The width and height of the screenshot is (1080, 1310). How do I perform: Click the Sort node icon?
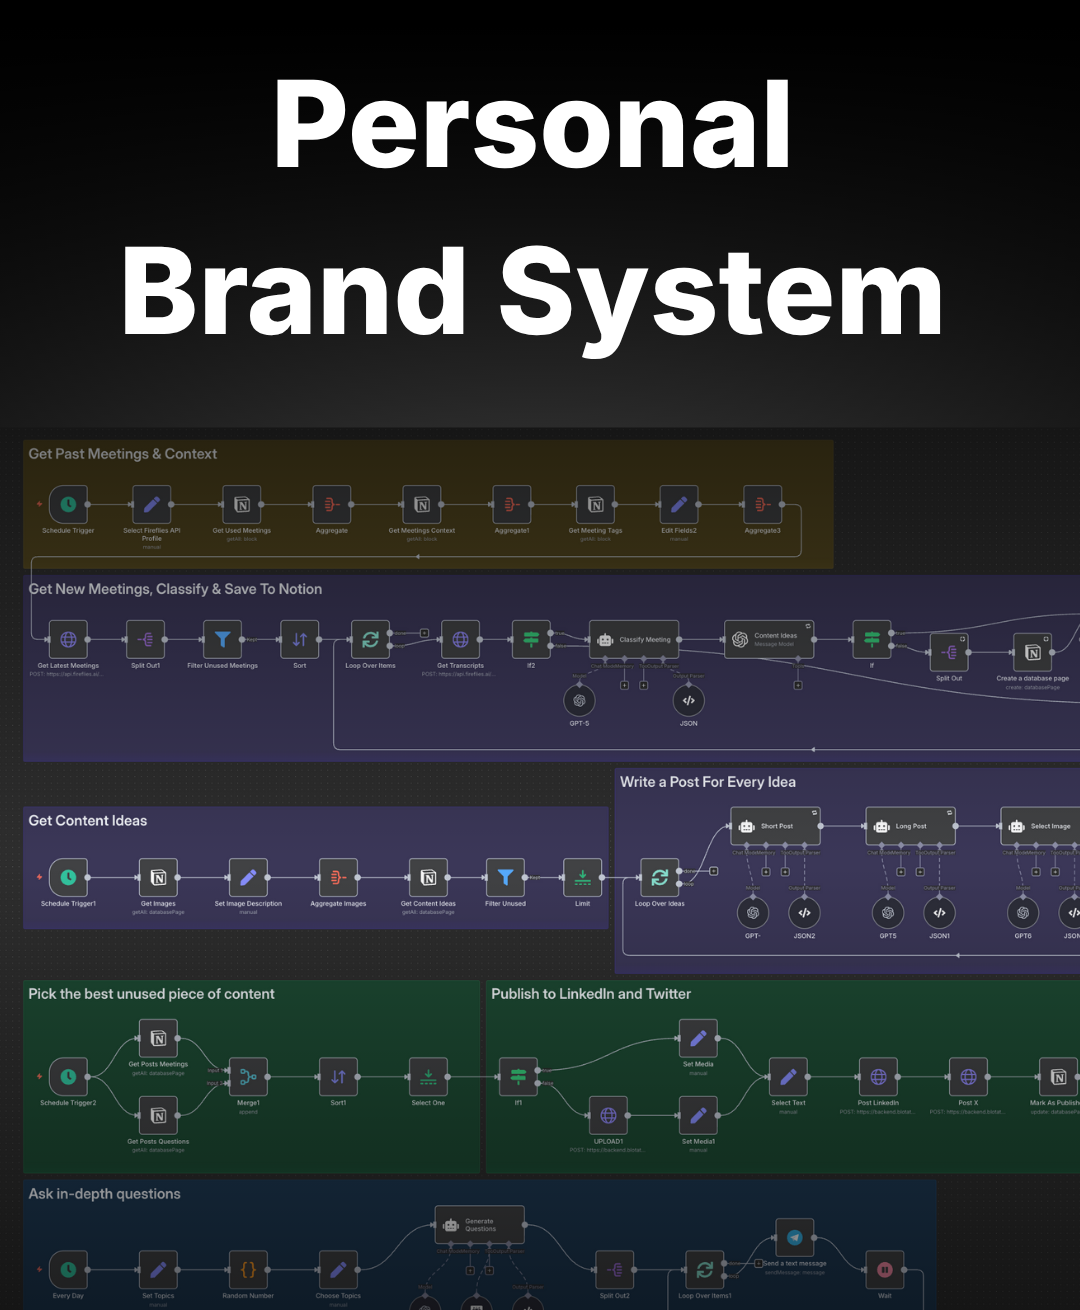[x=300, y=639]
